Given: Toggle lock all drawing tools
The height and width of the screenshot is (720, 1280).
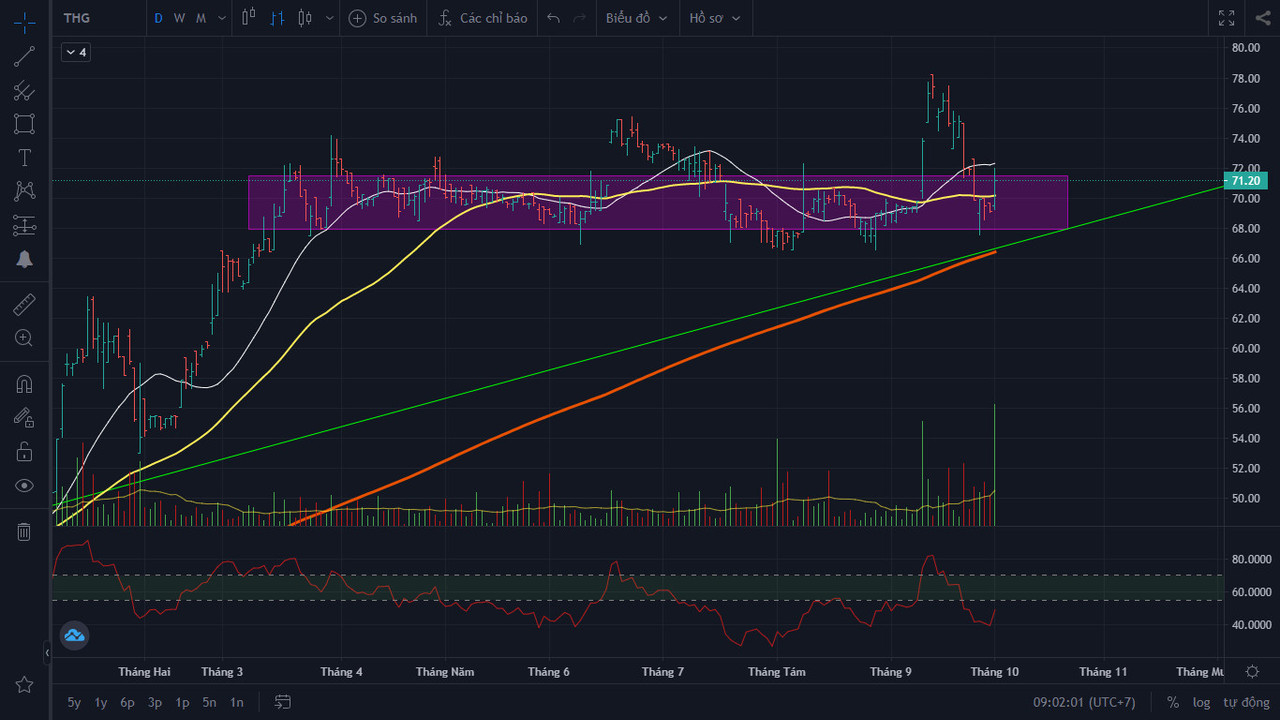Looking at the screenshot, I should (x=24, y=452).
